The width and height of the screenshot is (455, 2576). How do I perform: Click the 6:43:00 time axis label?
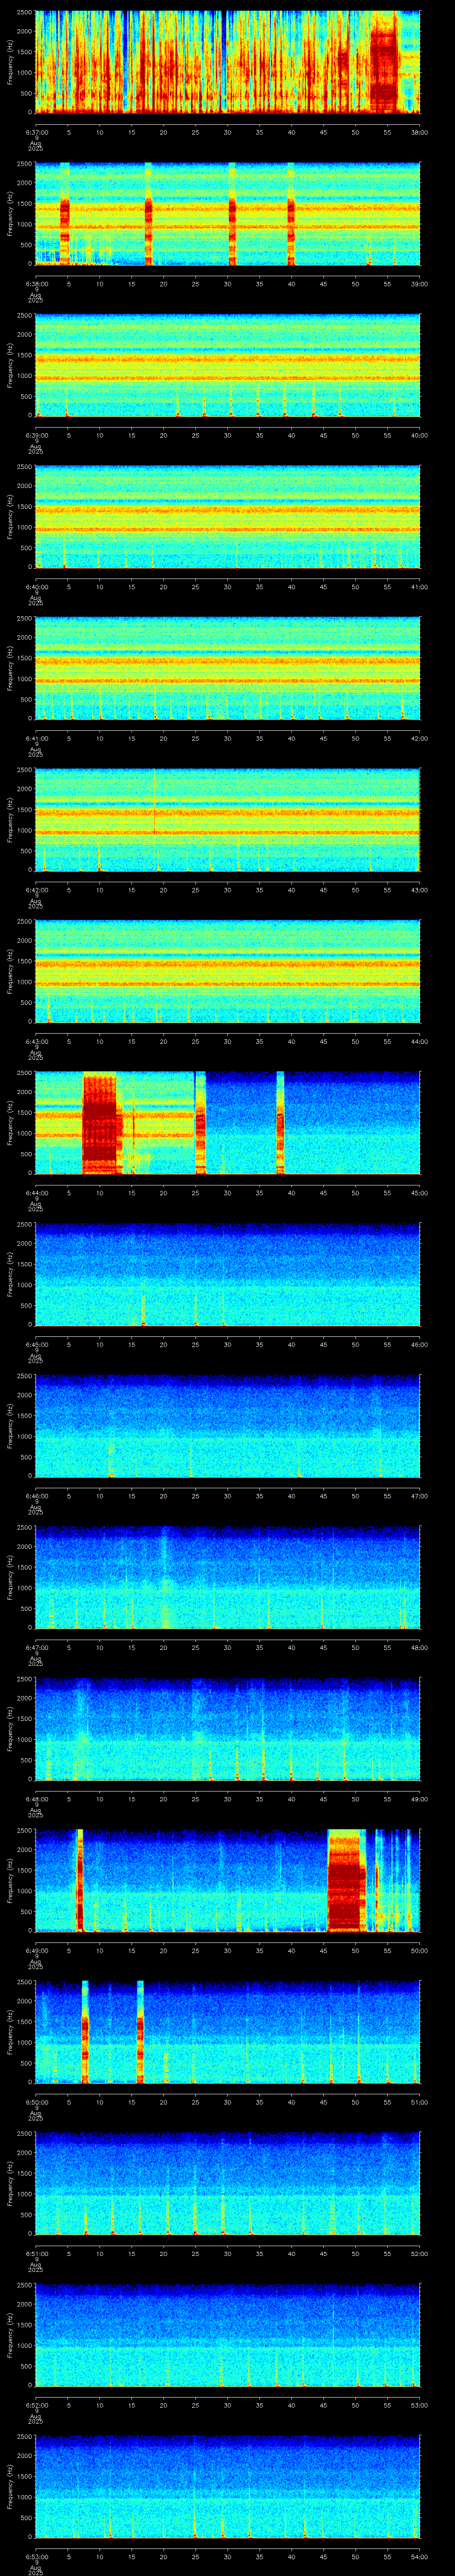tap(36, 1041)
